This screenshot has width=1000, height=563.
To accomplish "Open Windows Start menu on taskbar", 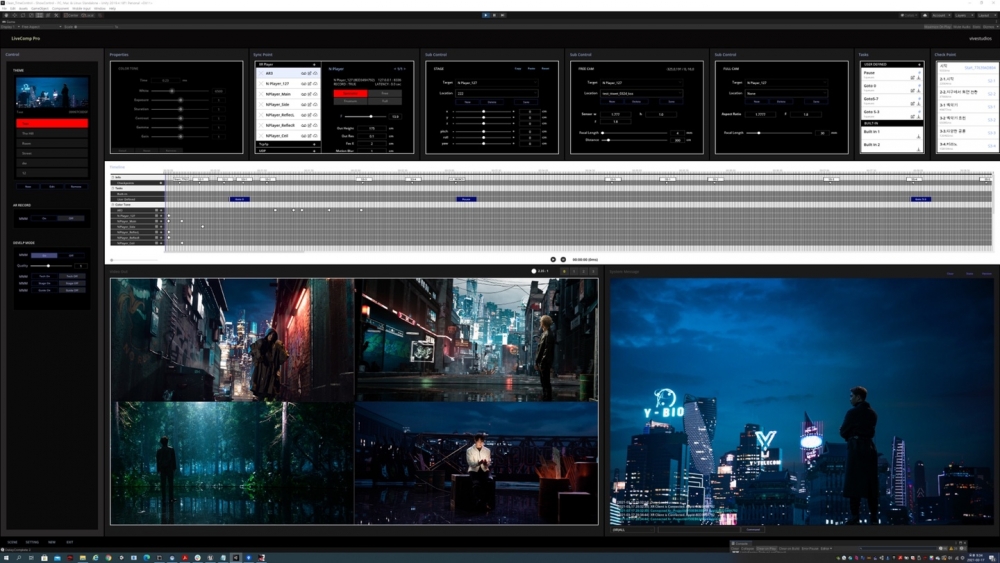I will (x=5, y=557).
